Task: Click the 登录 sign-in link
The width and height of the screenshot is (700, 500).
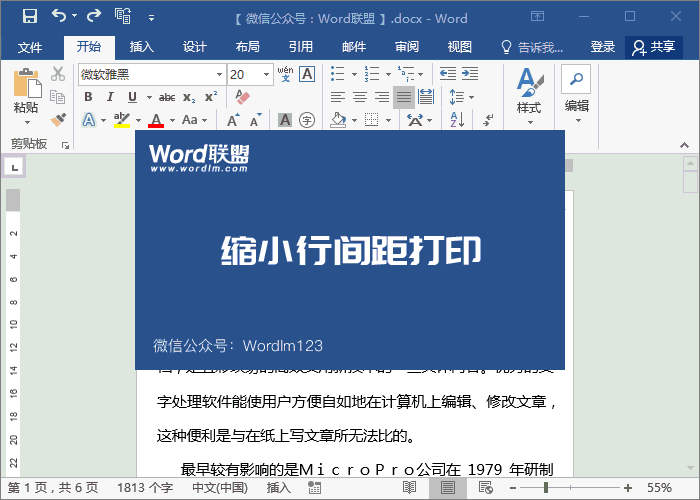Action: pyautogui.click(x=603, y=47)
